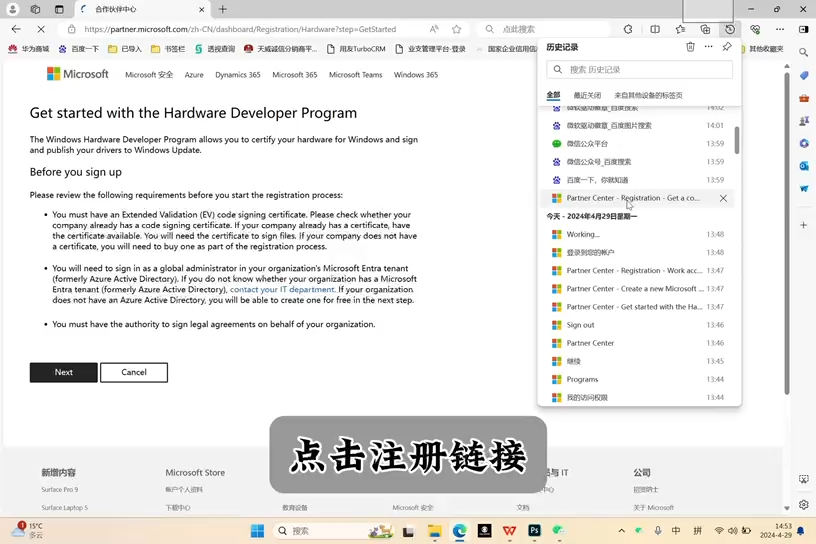
Task: Open the Programs history entry
Action: coord(638,379)
